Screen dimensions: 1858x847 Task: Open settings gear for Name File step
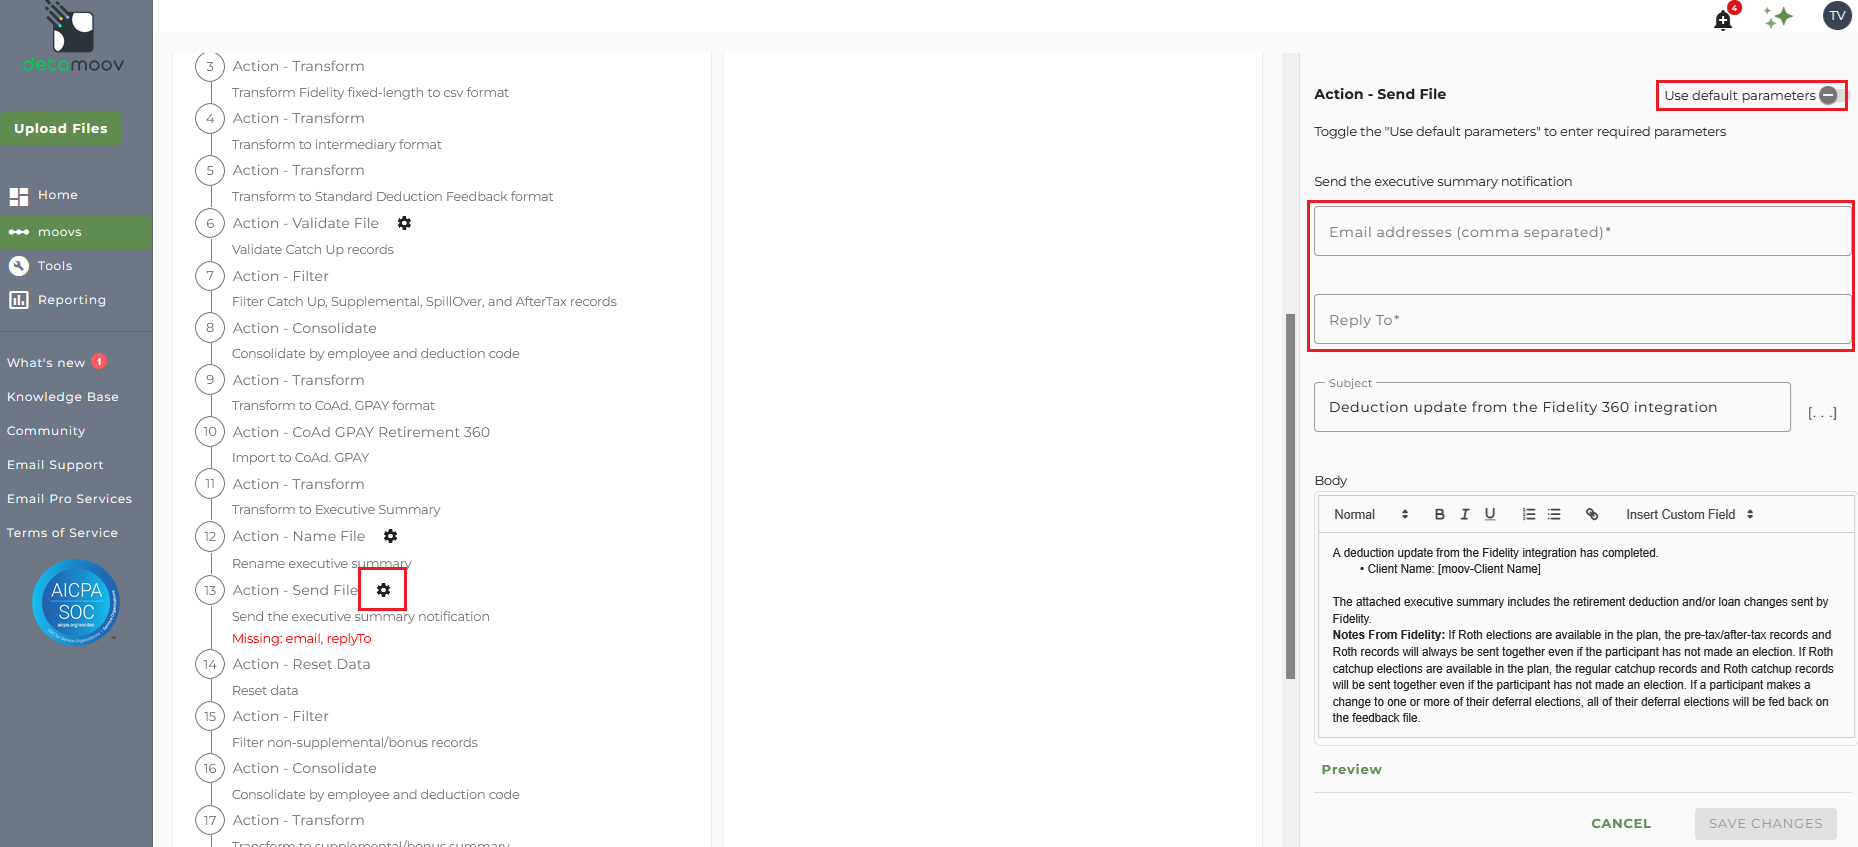click(390, 536)
